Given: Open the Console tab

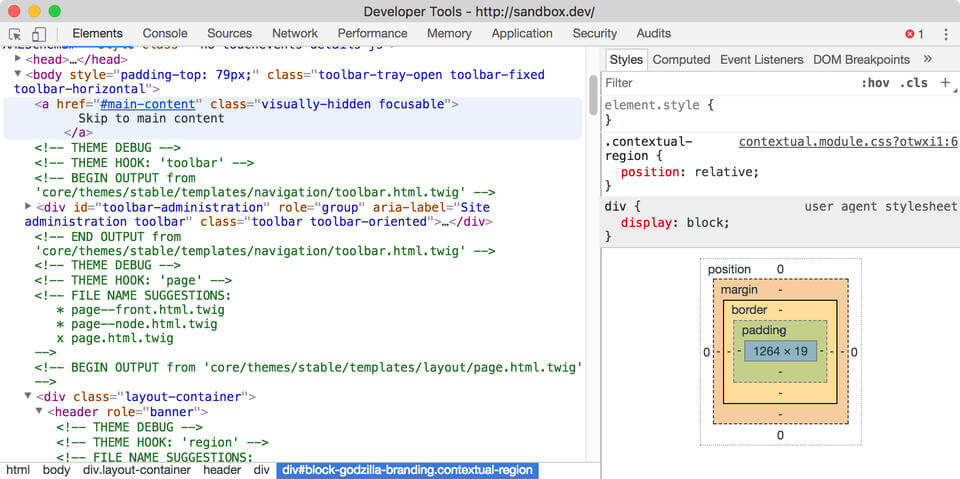Looking at the screenshot, I should [x=165, y=34].
